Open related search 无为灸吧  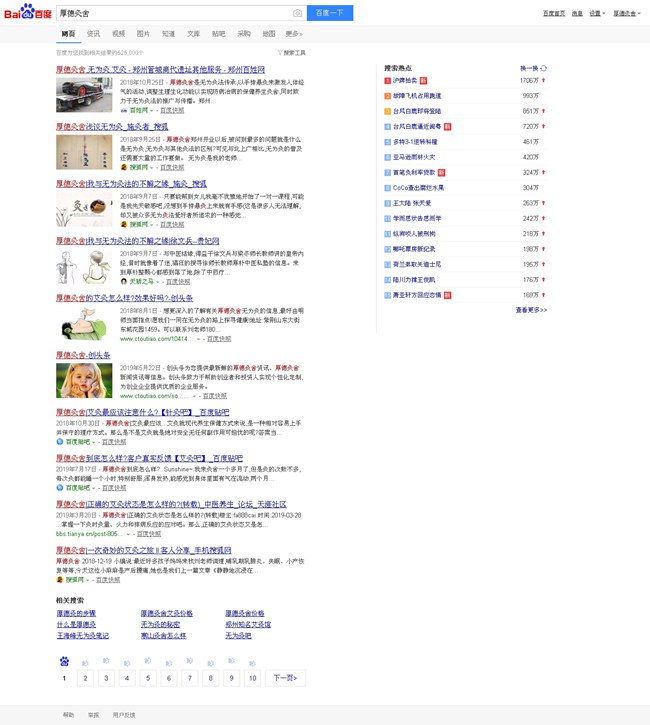click(x=238, y=636)
